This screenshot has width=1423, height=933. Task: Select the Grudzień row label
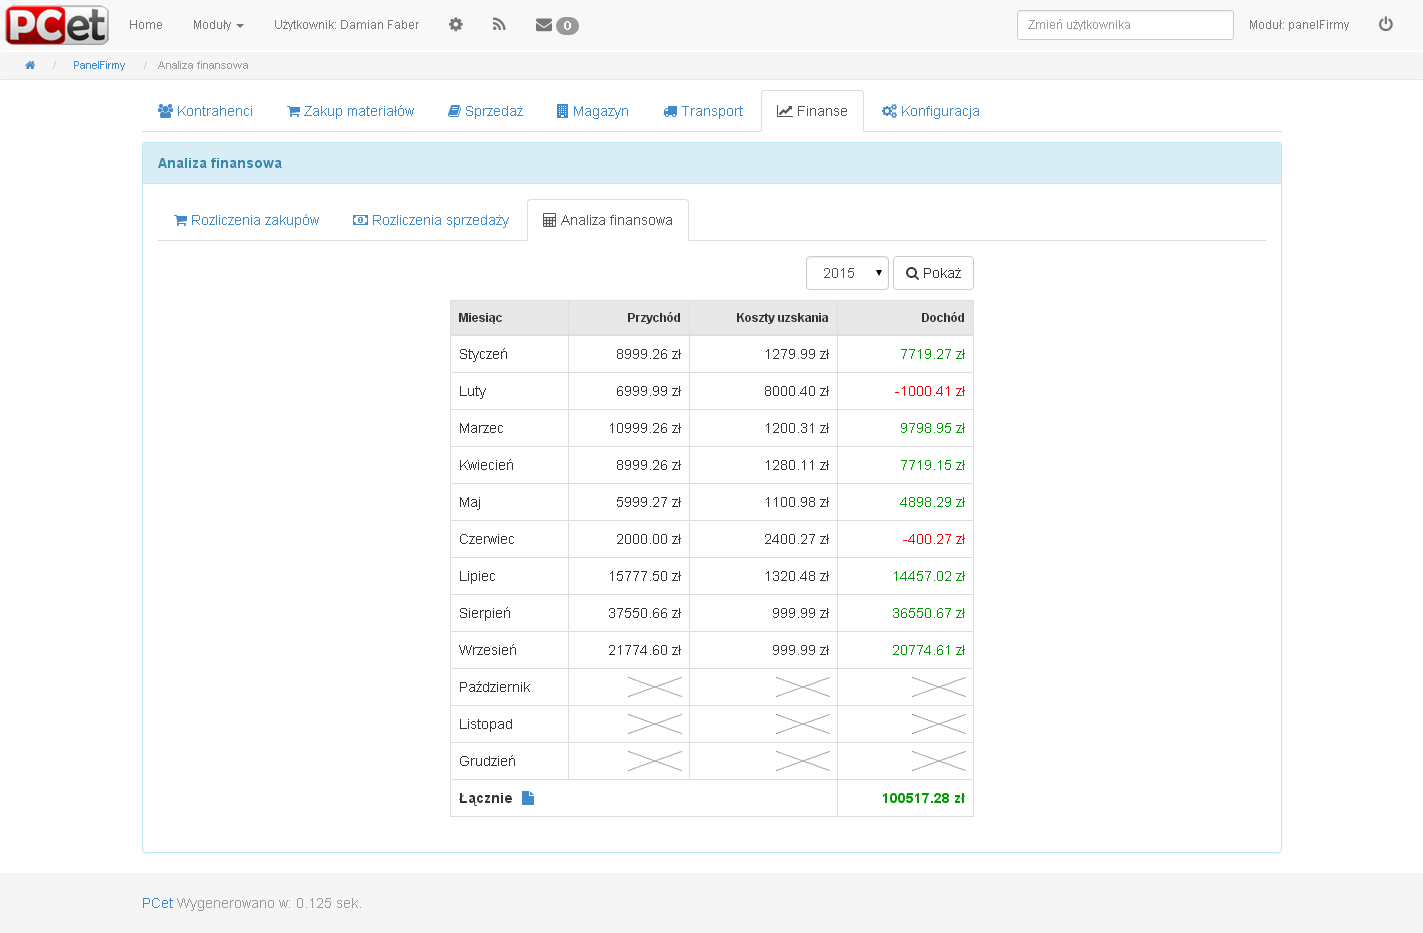487,761
